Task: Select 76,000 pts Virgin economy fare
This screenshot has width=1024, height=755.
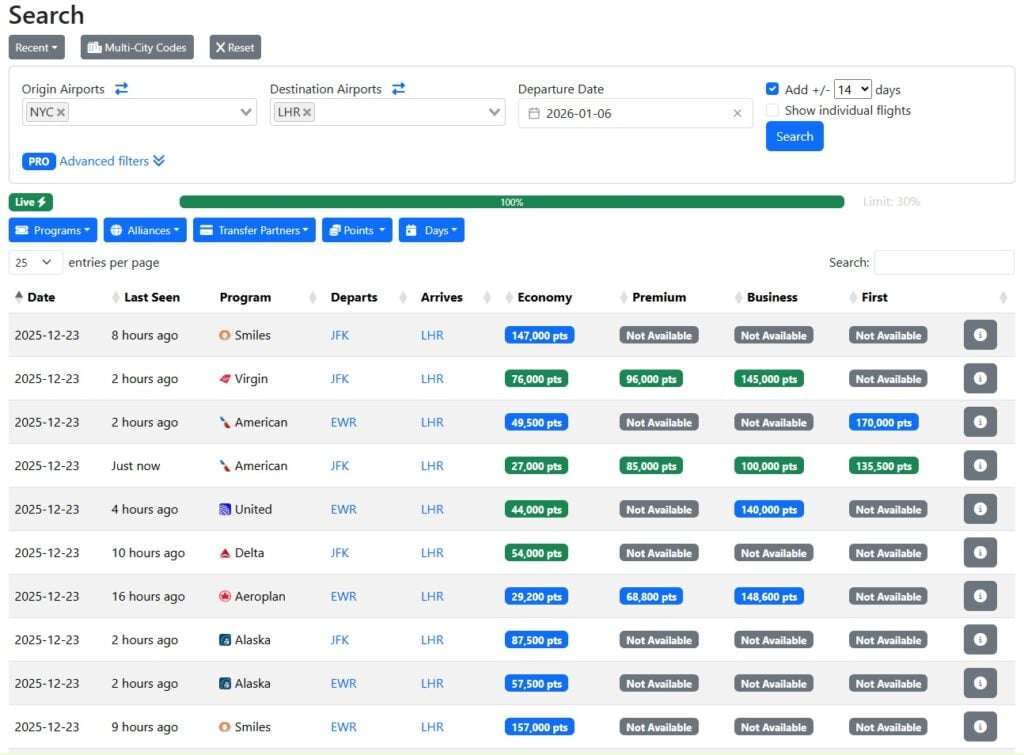Action: coord(536,379)
